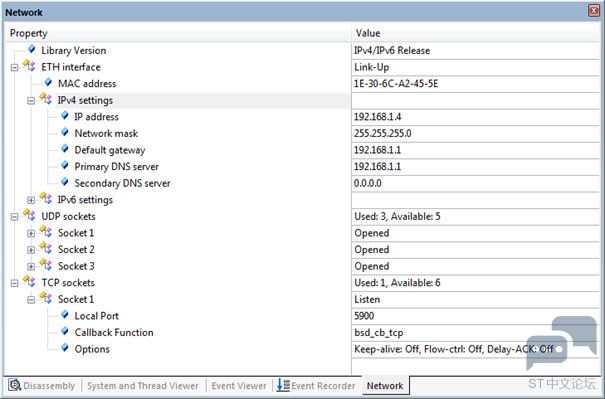Click the MAC address item icon
The width and height of the screenshot is (605, 399).
pos(49,83)
